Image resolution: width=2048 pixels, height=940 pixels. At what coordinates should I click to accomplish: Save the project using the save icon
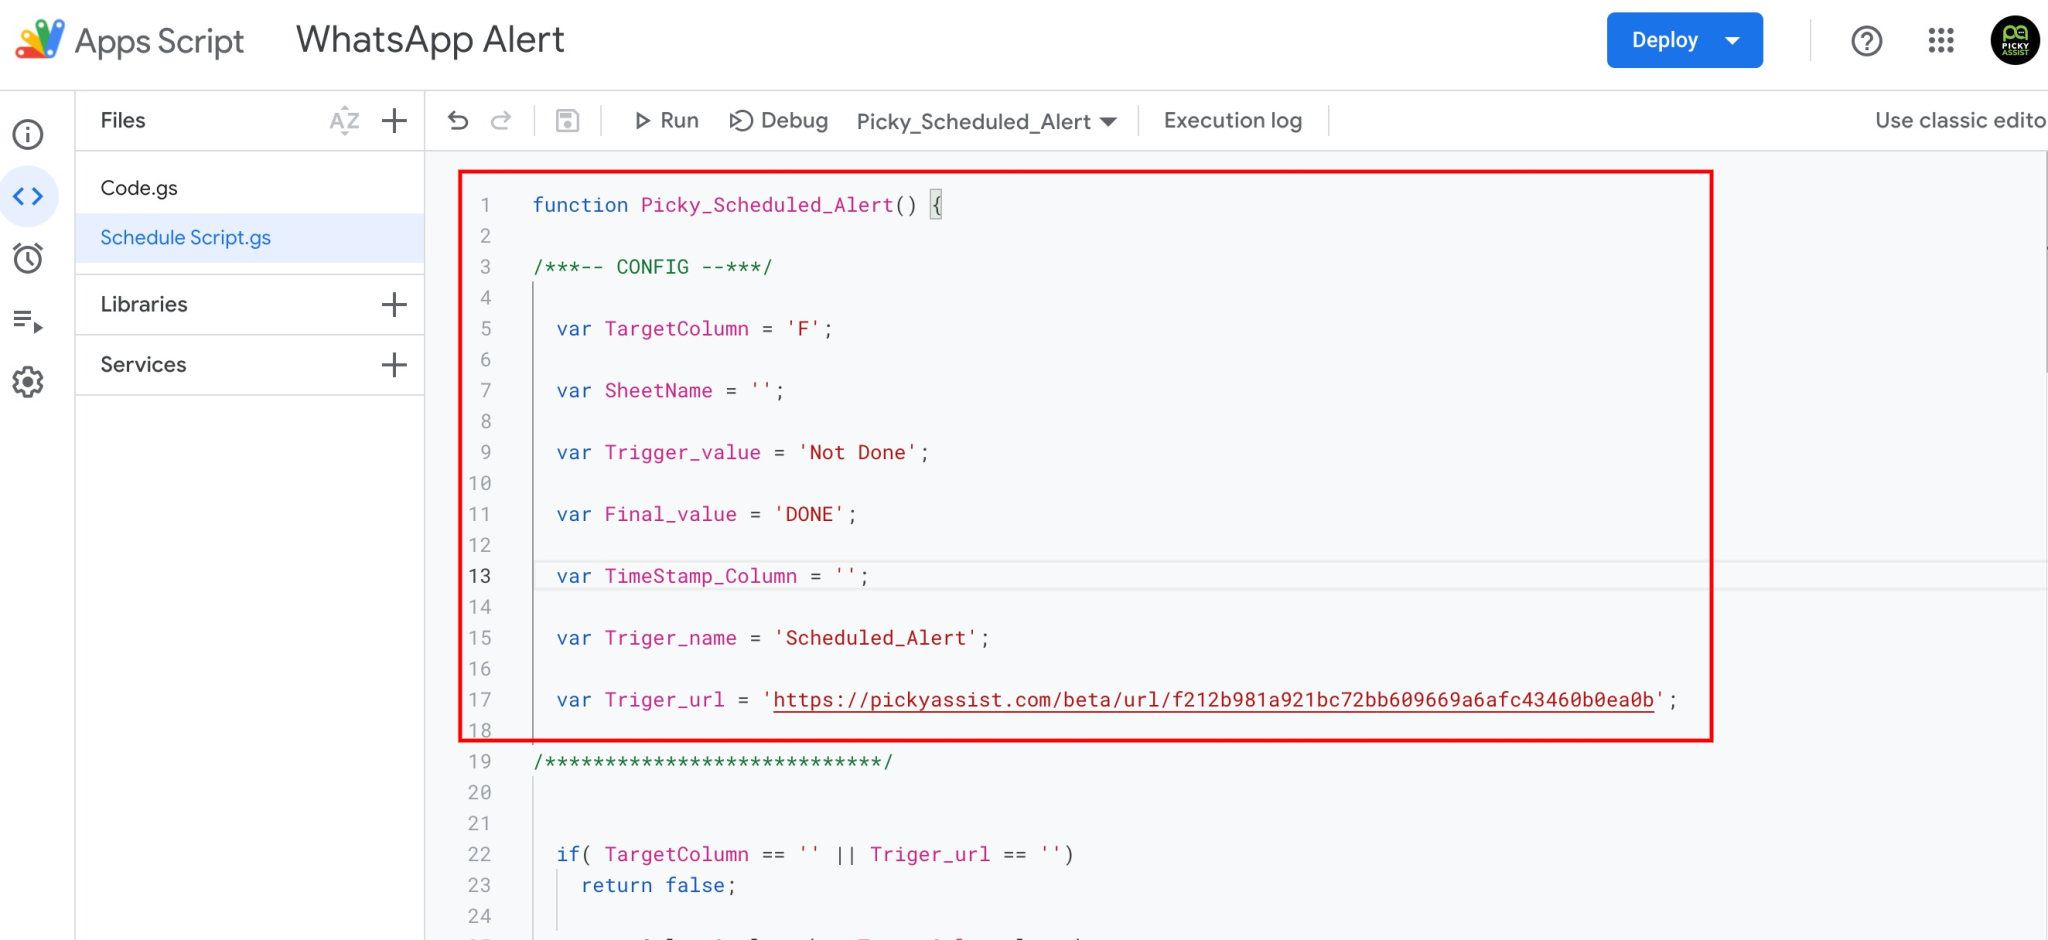tap(567, 120)
